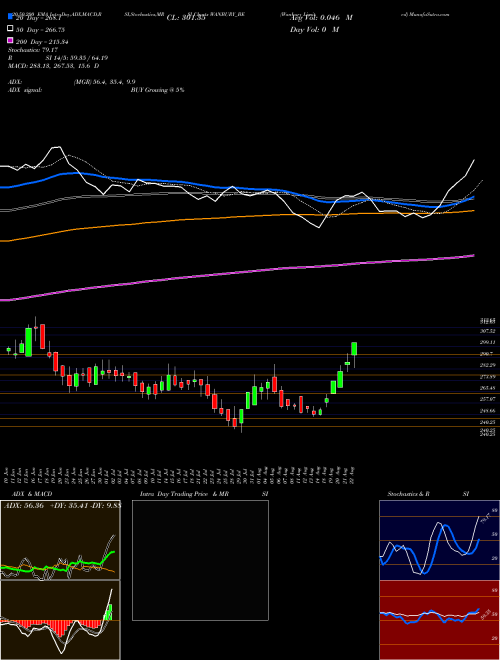
Task: Open the red RSI chart panel
Action: click(439, 620)
